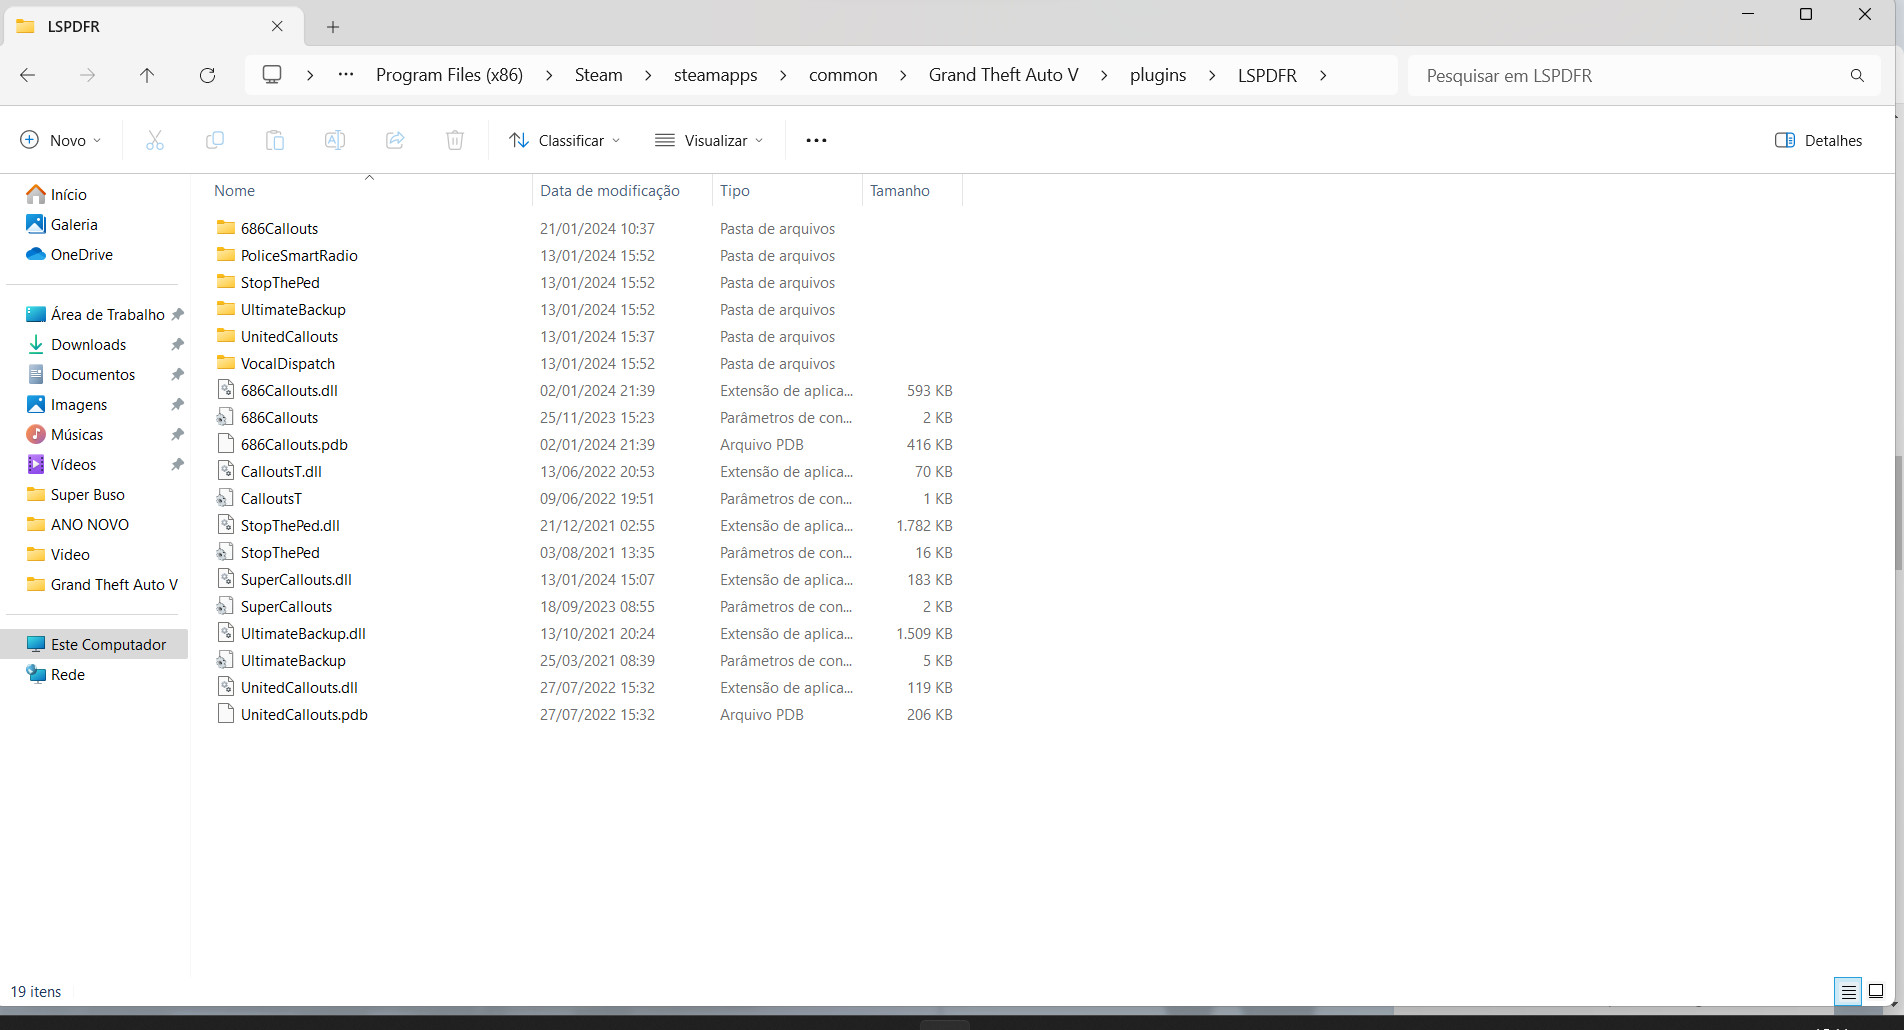This screenshot has height=1030, width=1904.
Task: Open the Classificar sort dropdown
Action: [x=565, y=141]
